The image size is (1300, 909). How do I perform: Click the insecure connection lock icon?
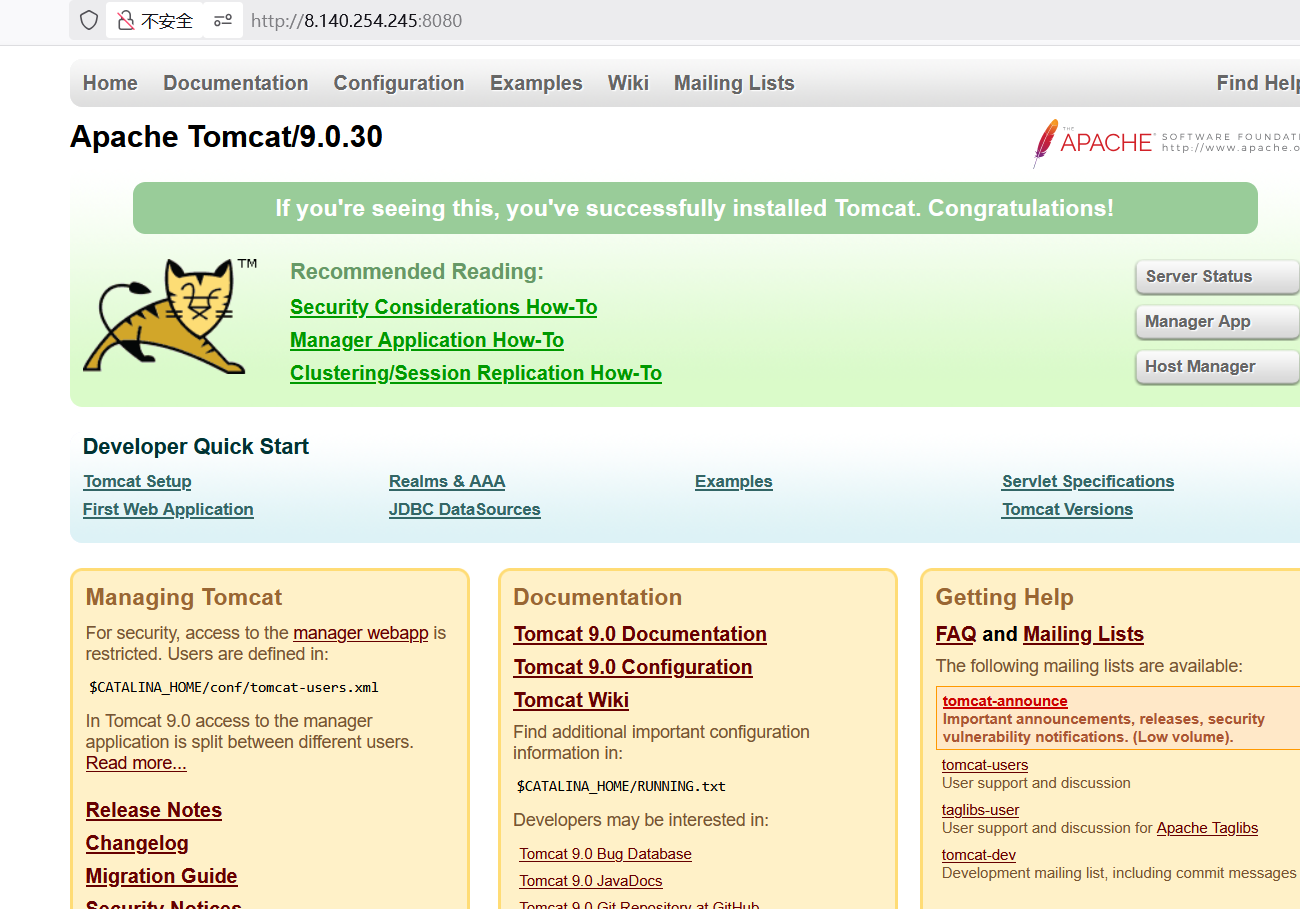tap(126, 20)
